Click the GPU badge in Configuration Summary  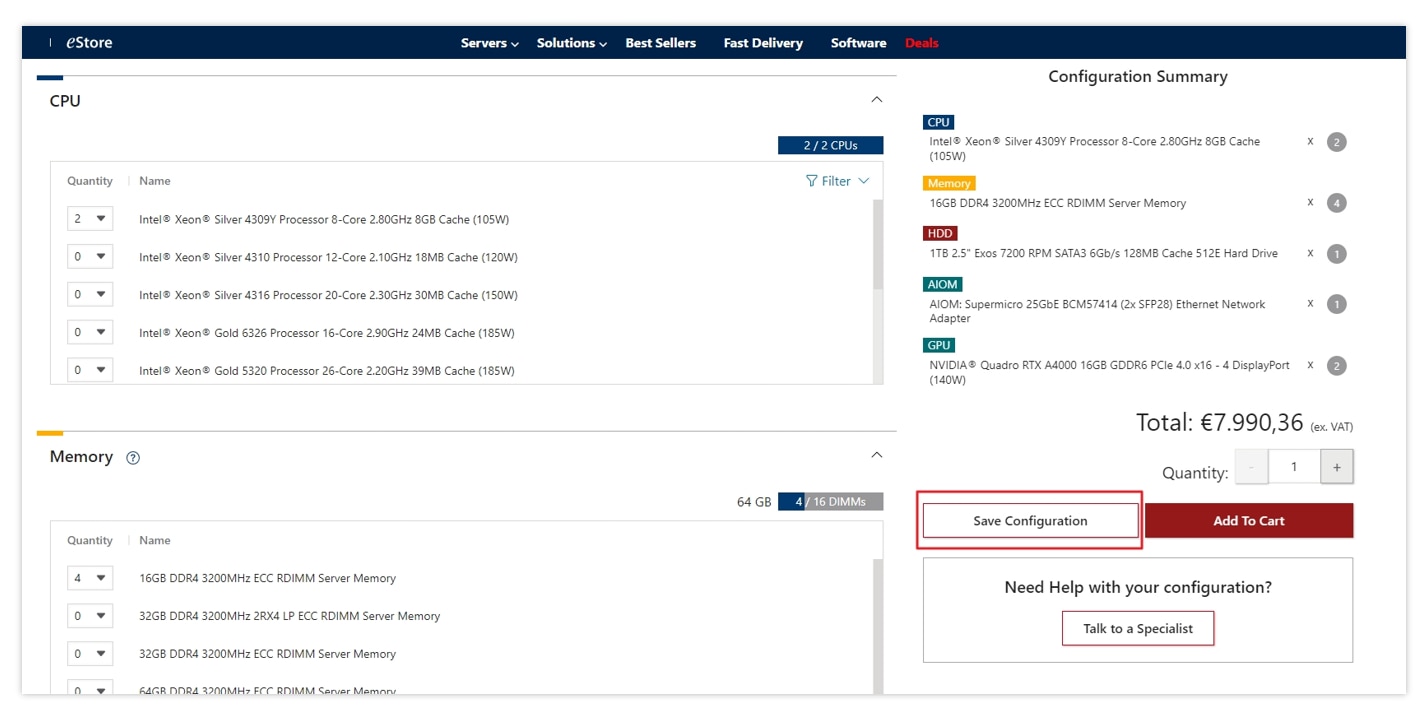938,344
